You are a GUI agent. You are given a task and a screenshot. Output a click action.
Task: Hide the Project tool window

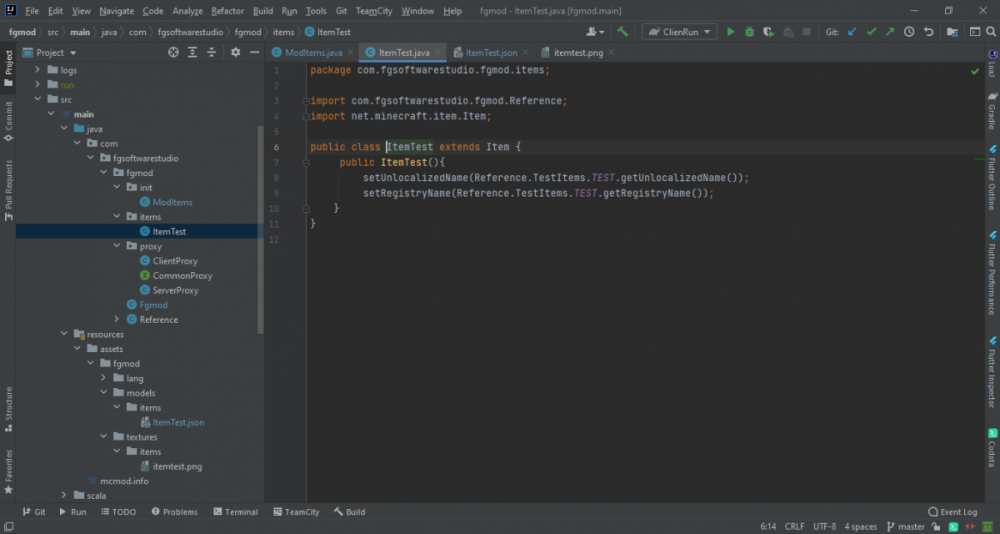pos(254,52)
